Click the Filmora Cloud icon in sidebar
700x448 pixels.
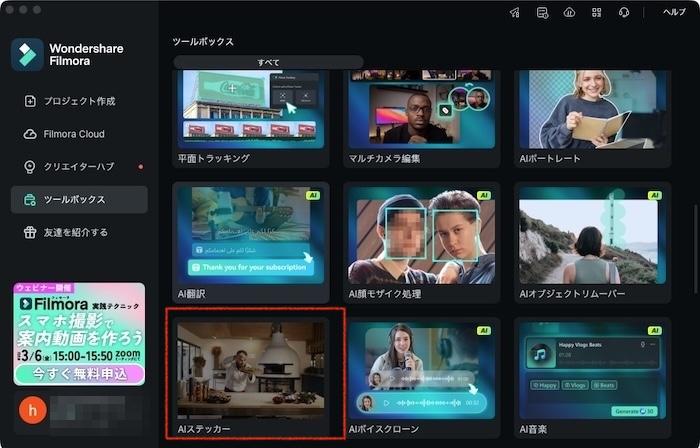[30, 134]
